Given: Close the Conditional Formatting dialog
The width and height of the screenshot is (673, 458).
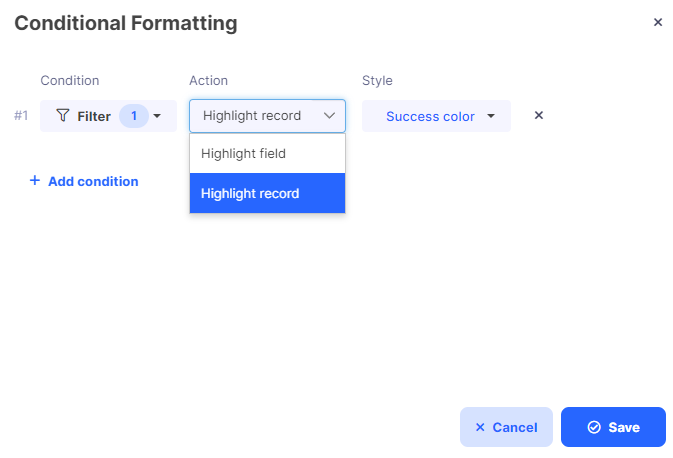Looking at the screenshot, I should click(658, 22).
